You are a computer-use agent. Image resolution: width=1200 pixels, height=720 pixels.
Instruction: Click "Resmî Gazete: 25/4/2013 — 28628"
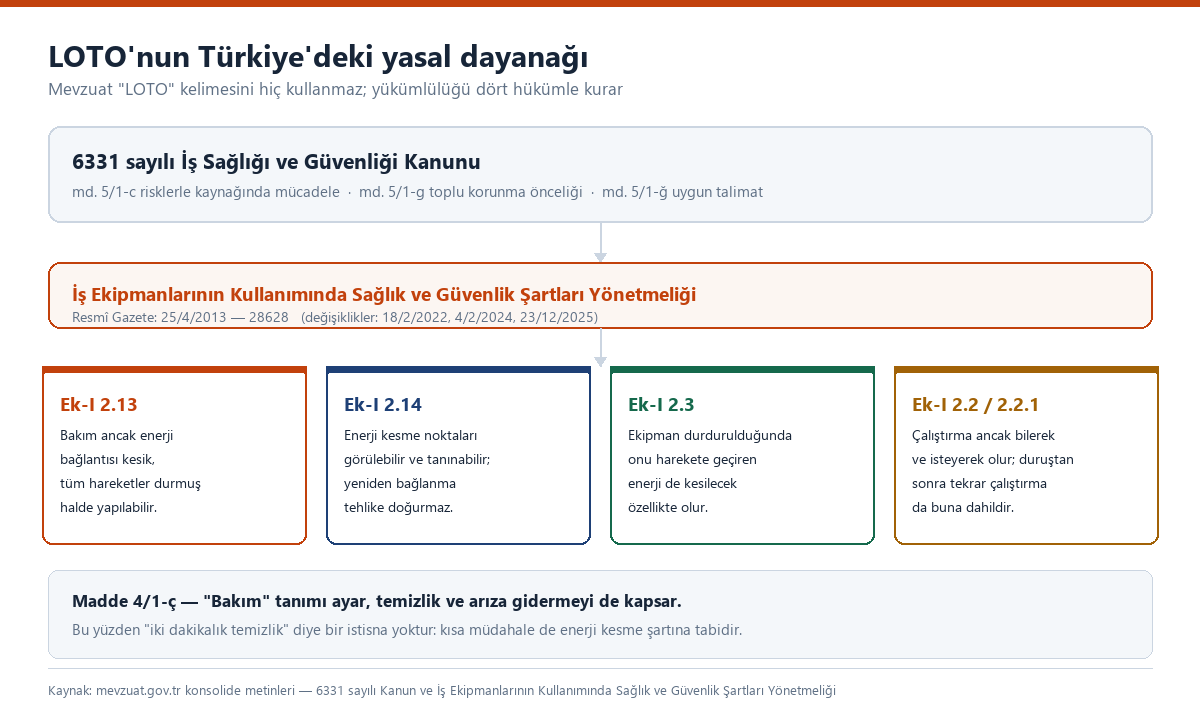pos(180,317)
